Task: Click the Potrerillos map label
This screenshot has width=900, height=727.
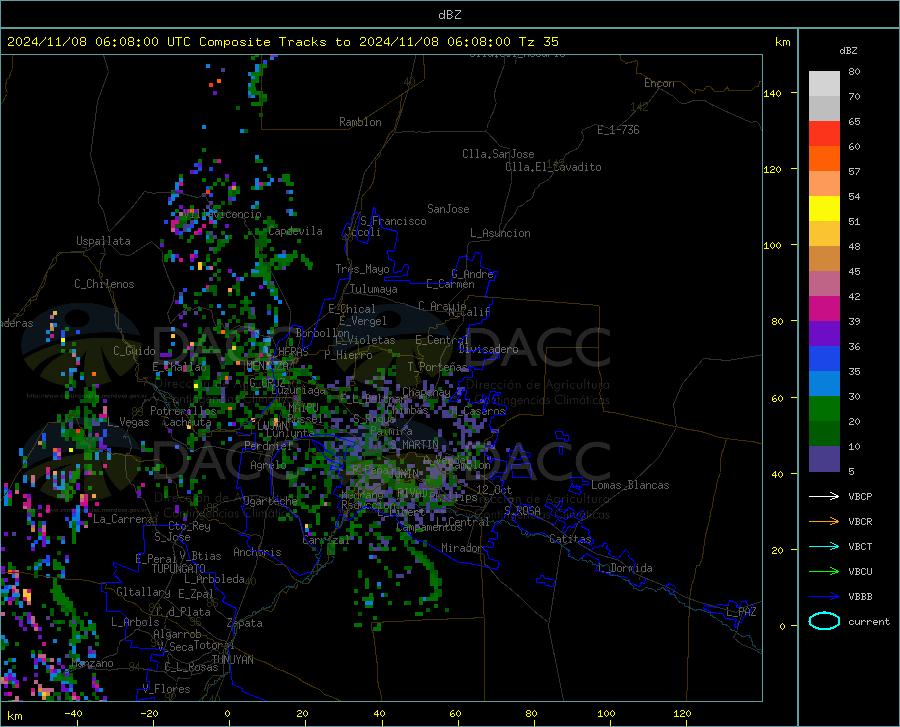Action: [183, 411]
